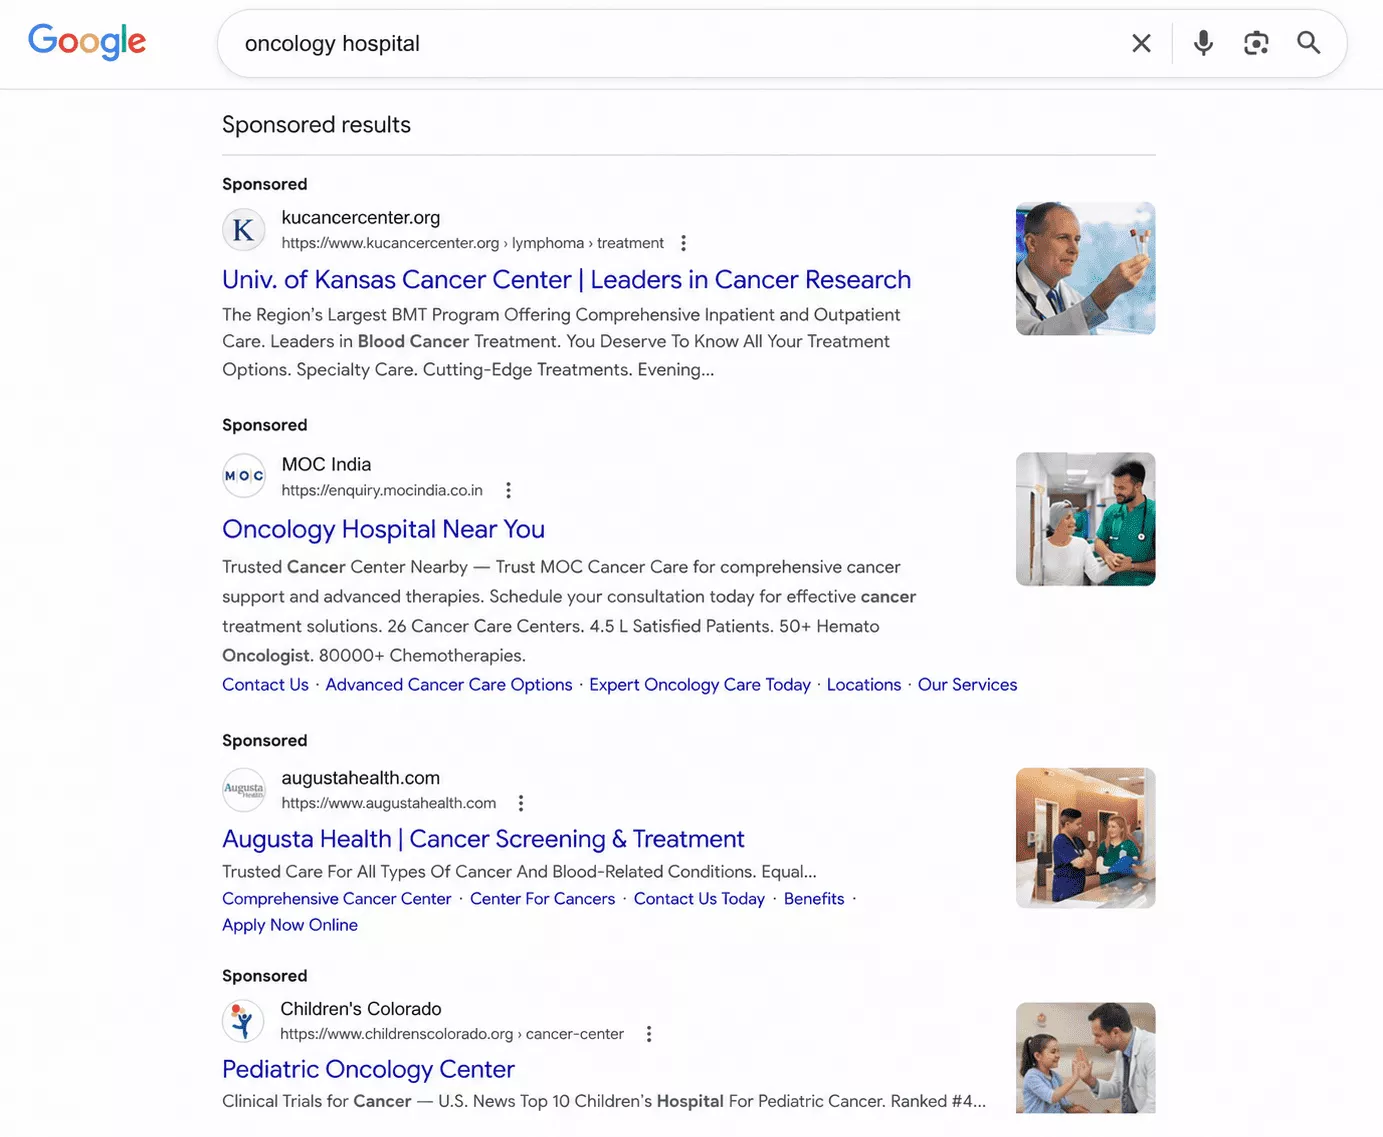Open more options for Children's Colorado ad
1383x1137 pixels.
click(x=649, y=1034)
